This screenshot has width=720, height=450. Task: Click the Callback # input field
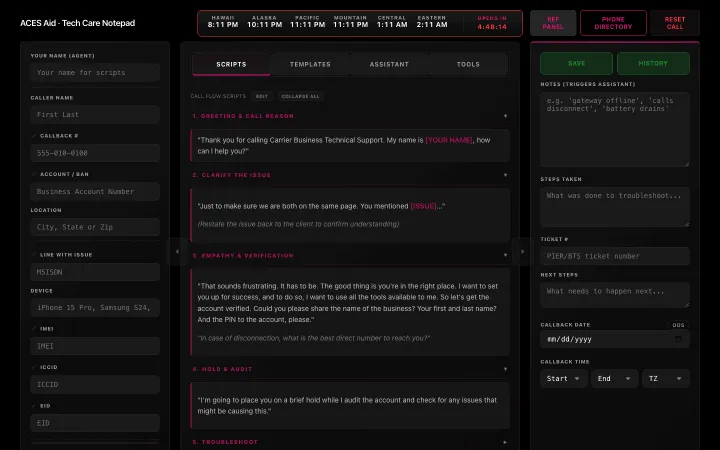(x=95, y=153)
